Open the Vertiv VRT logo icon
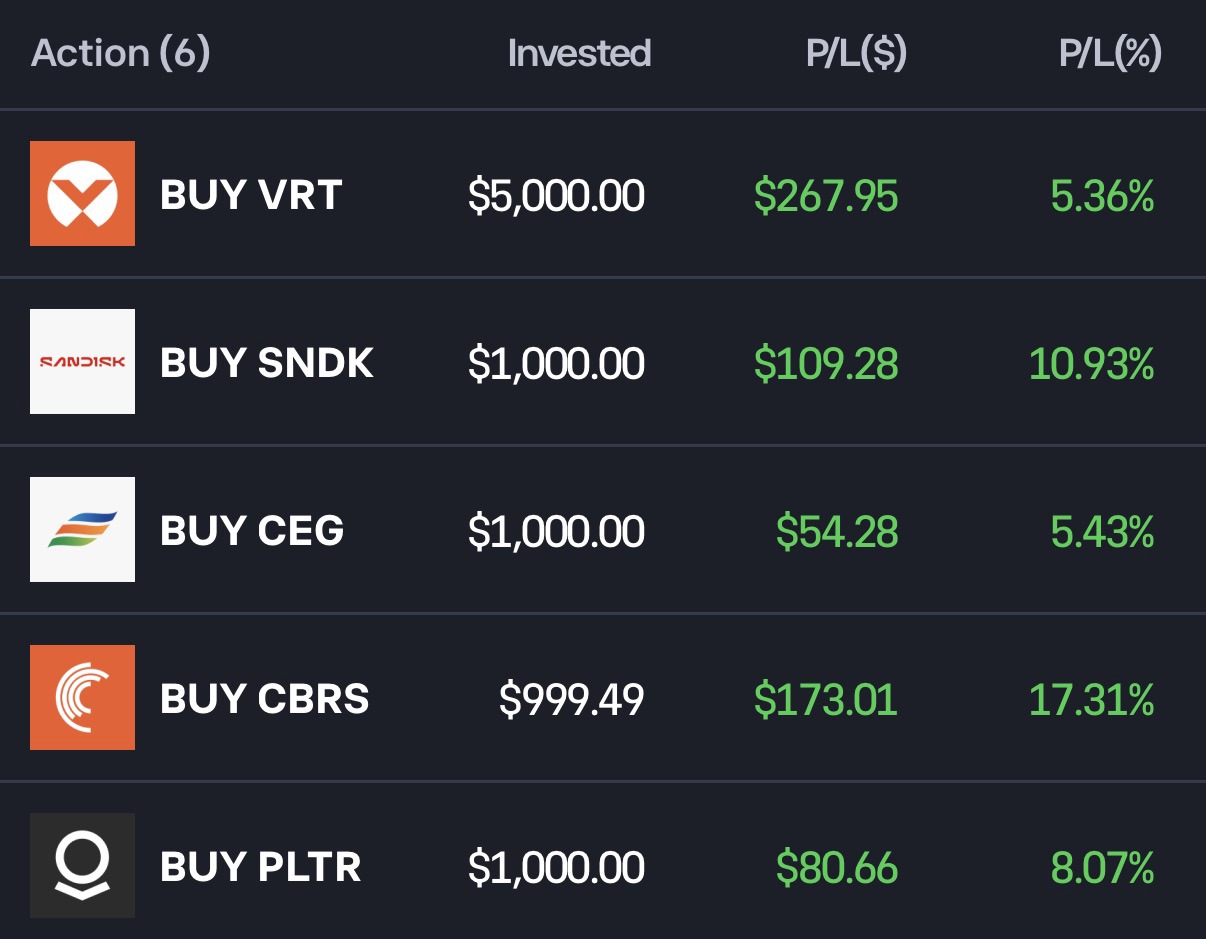 (82, 193)
